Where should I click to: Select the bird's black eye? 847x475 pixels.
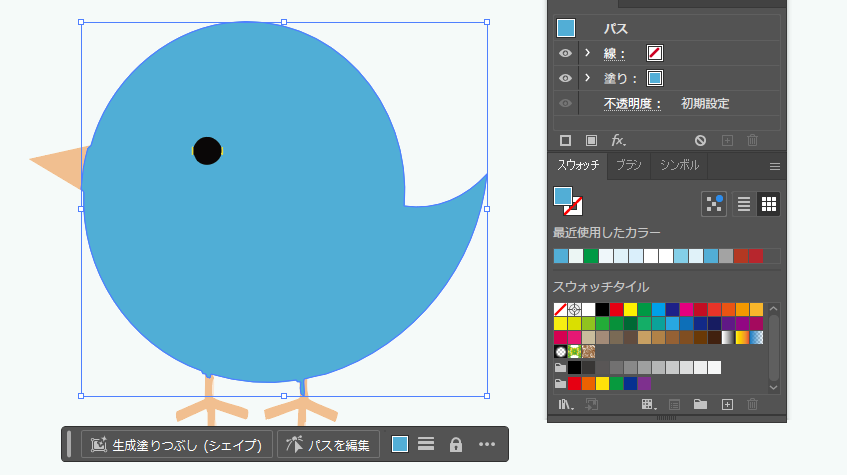[207, 151]
